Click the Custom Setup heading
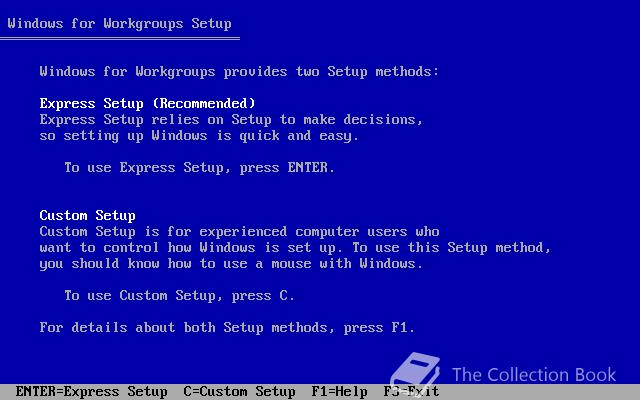This screenshot has height=400, width=640. tap(87, 215)
